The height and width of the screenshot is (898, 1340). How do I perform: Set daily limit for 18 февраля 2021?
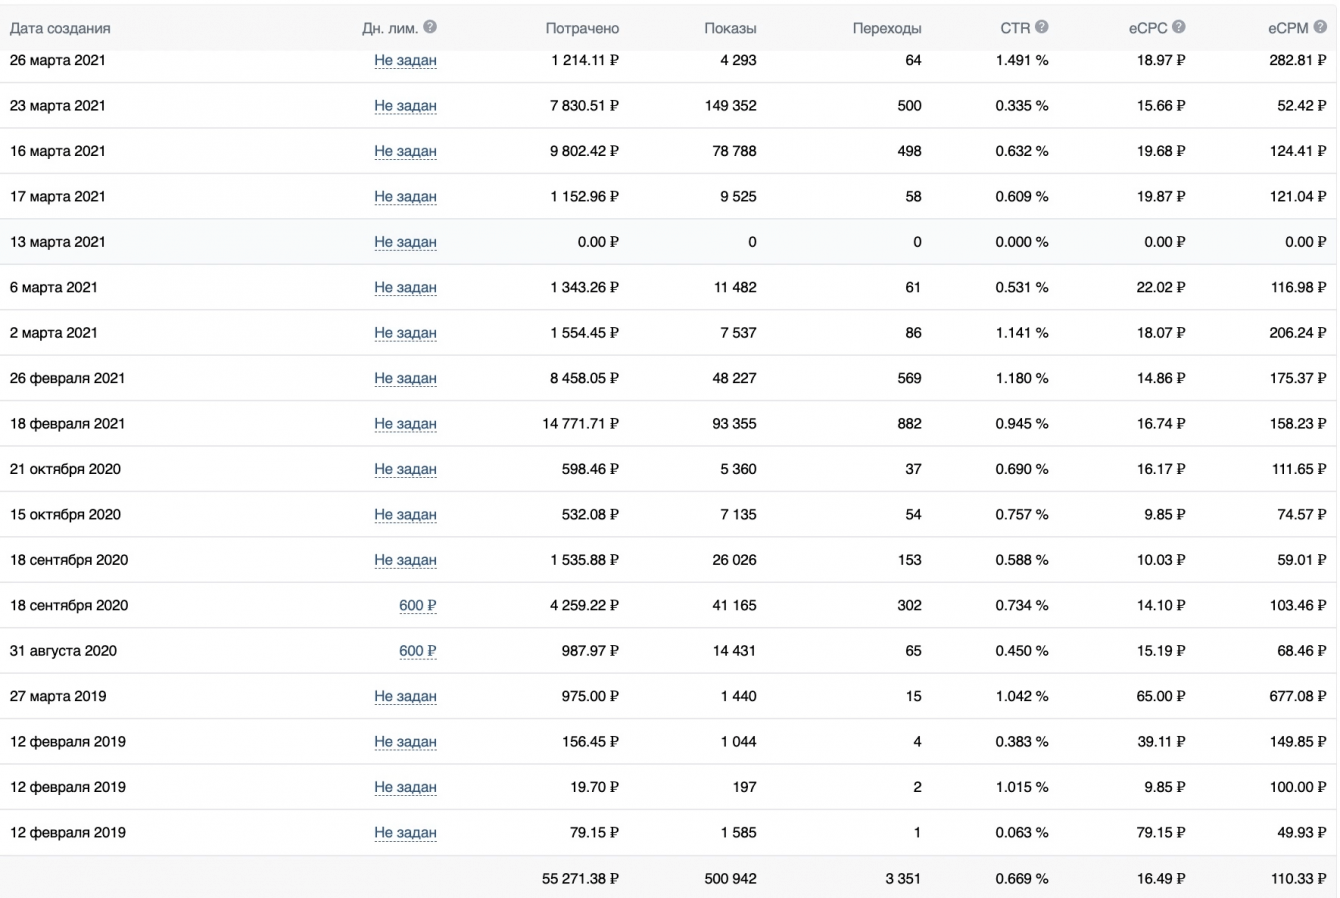click(x=405, y=424)
